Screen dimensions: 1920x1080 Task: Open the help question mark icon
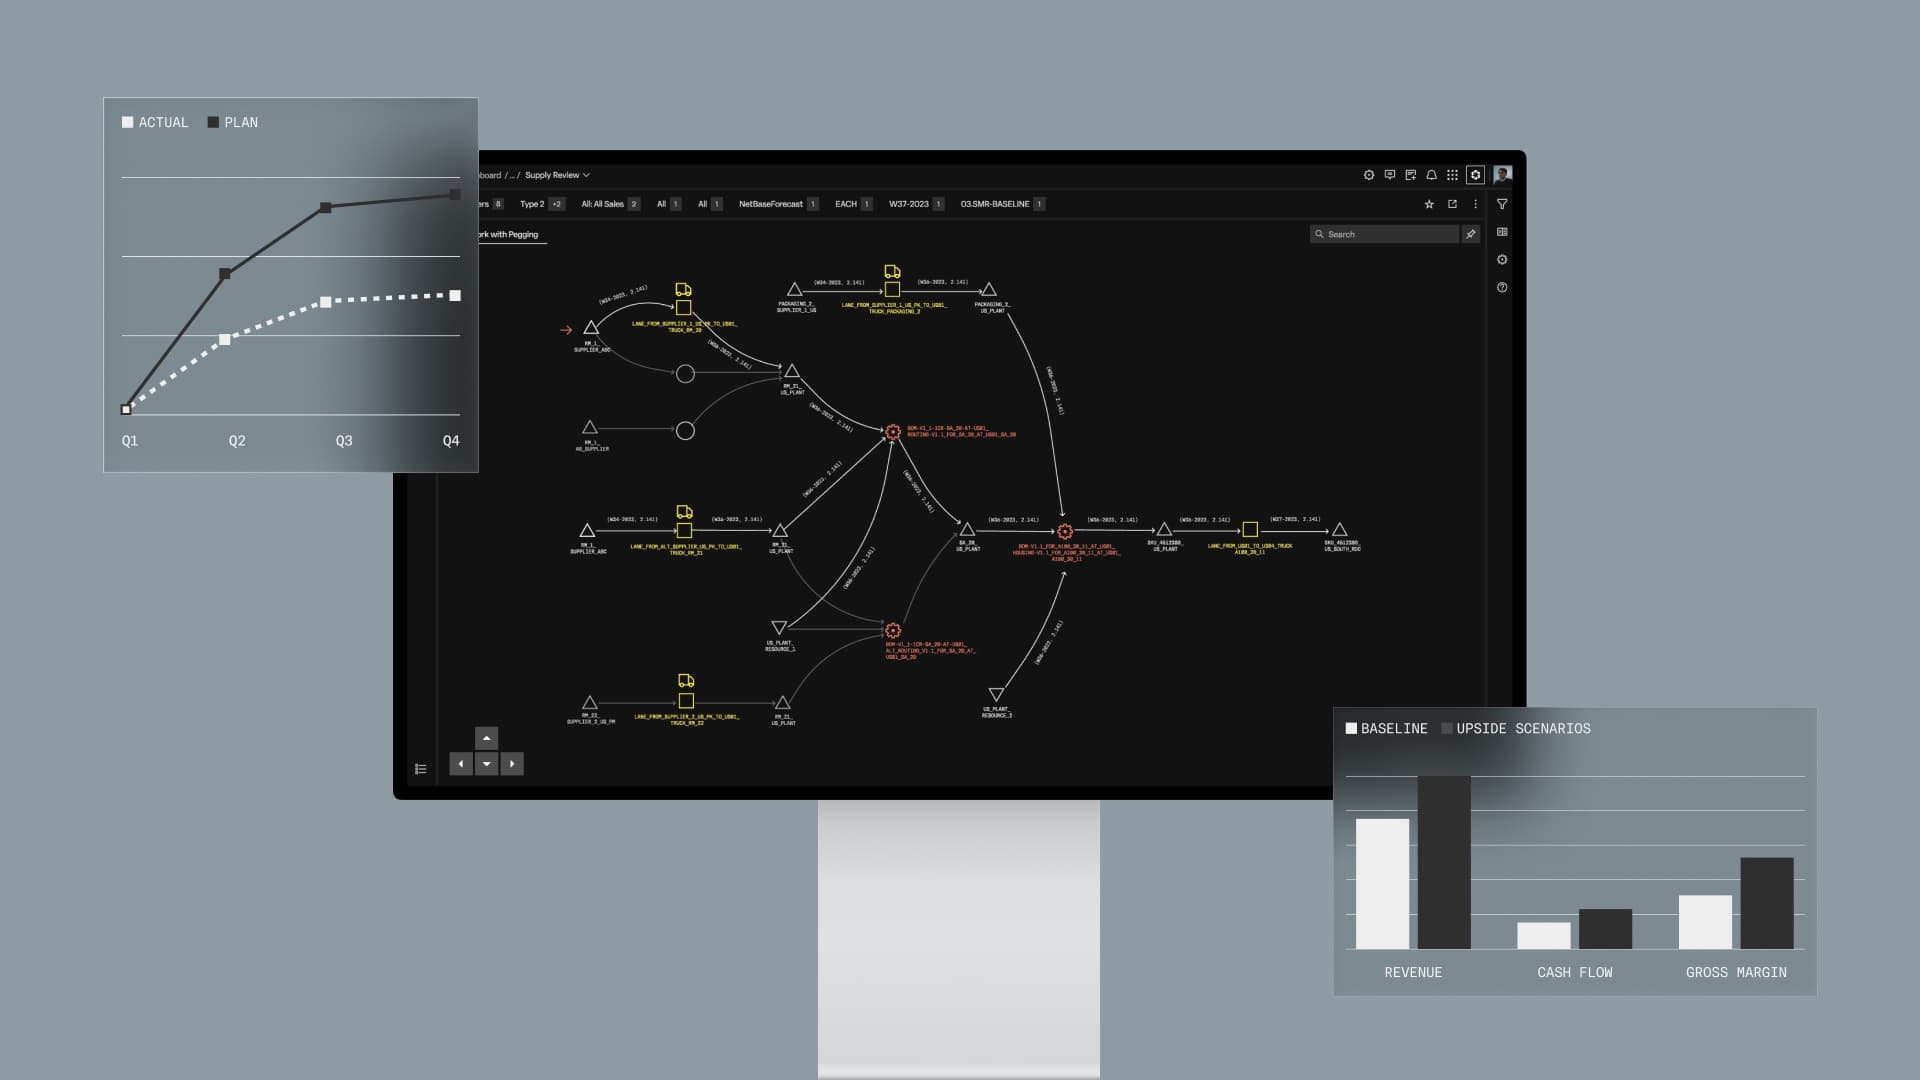pos(1502,288)
